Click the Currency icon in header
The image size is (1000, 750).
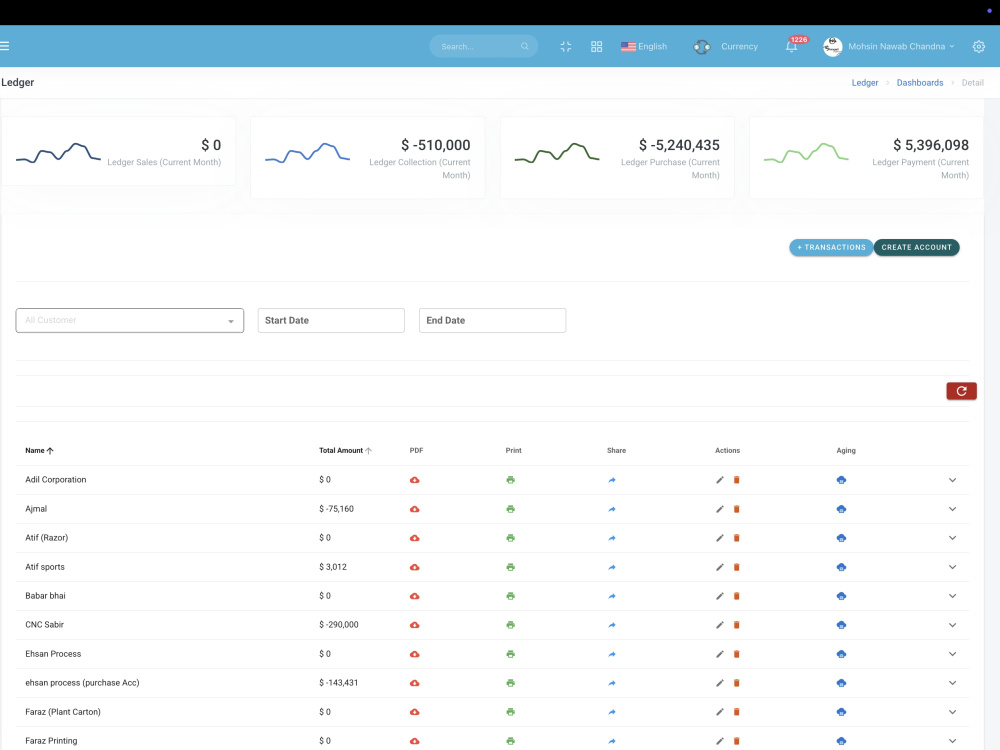[702, 47]
